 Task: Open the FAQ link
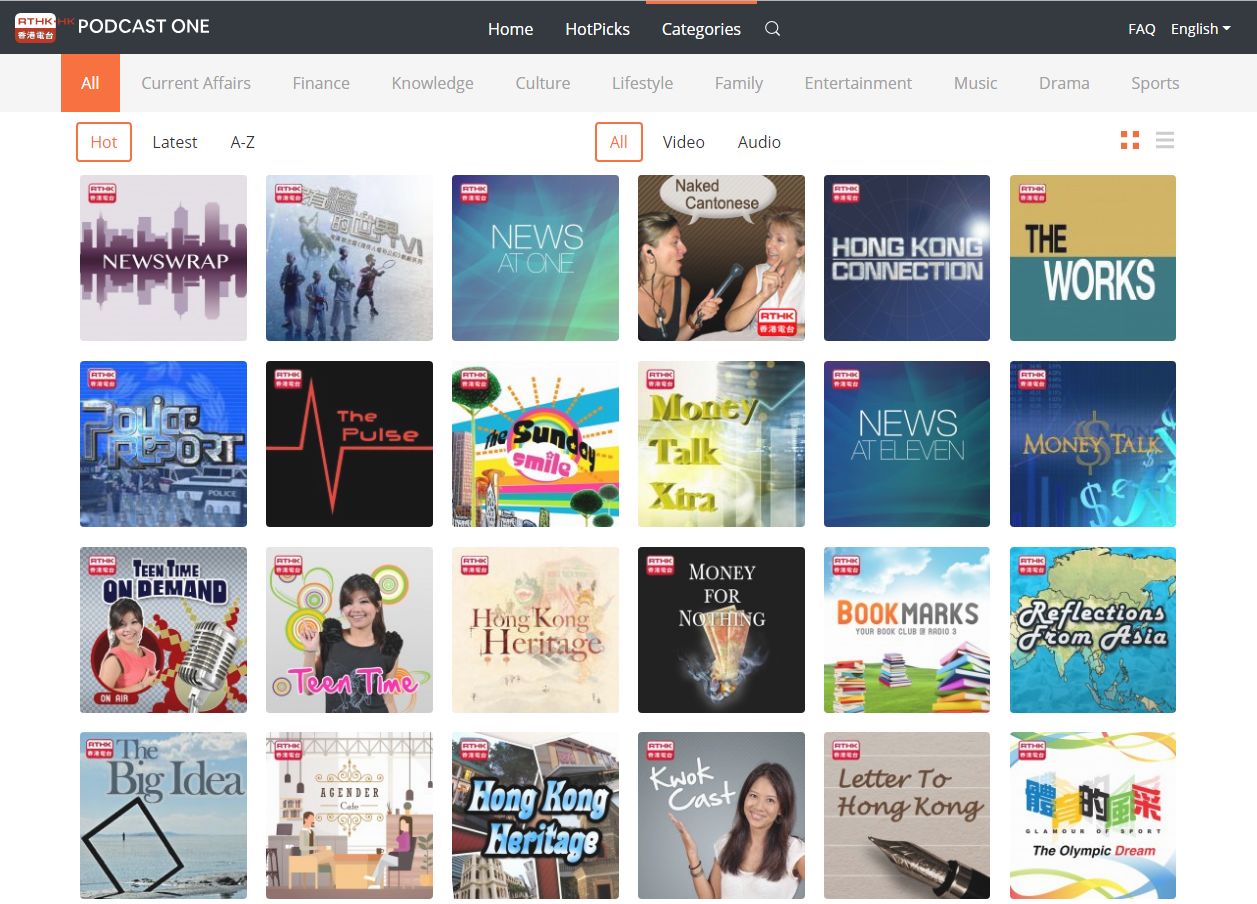tap(1142, 29)
